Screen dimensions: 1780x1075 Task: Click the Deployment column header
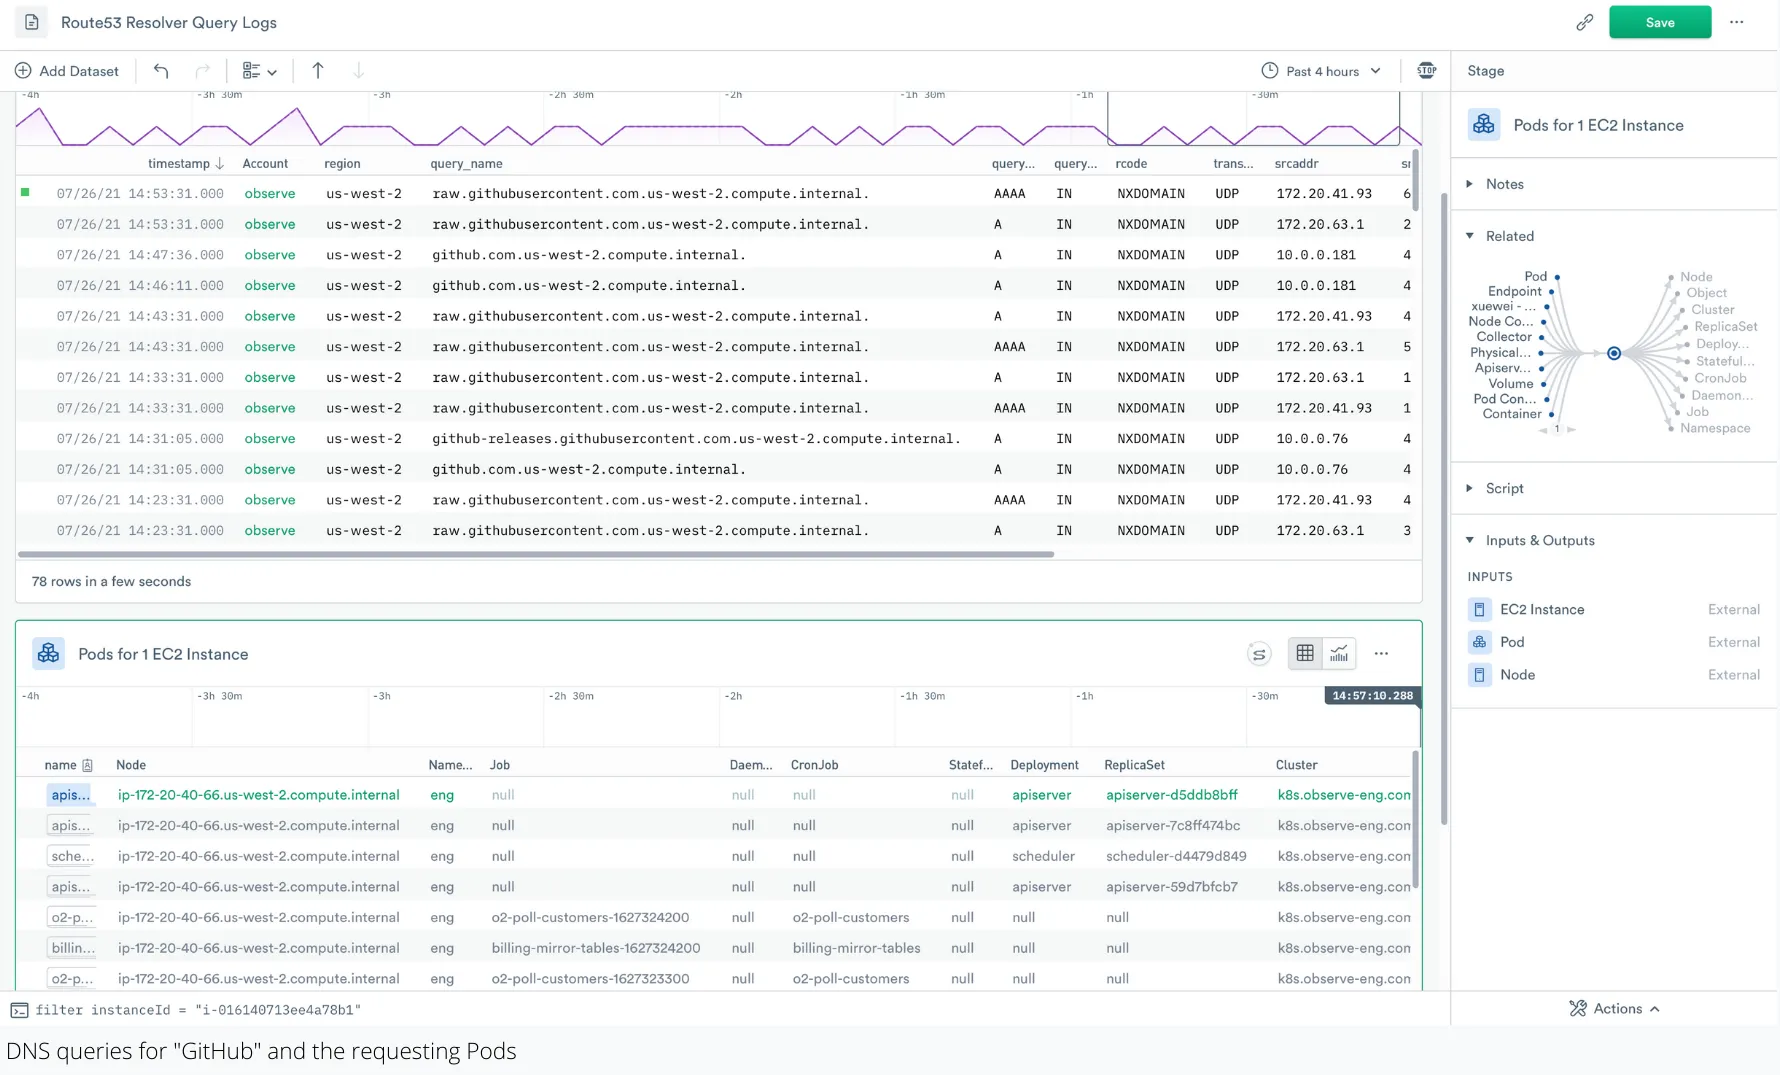click(x=1044, y=765)
